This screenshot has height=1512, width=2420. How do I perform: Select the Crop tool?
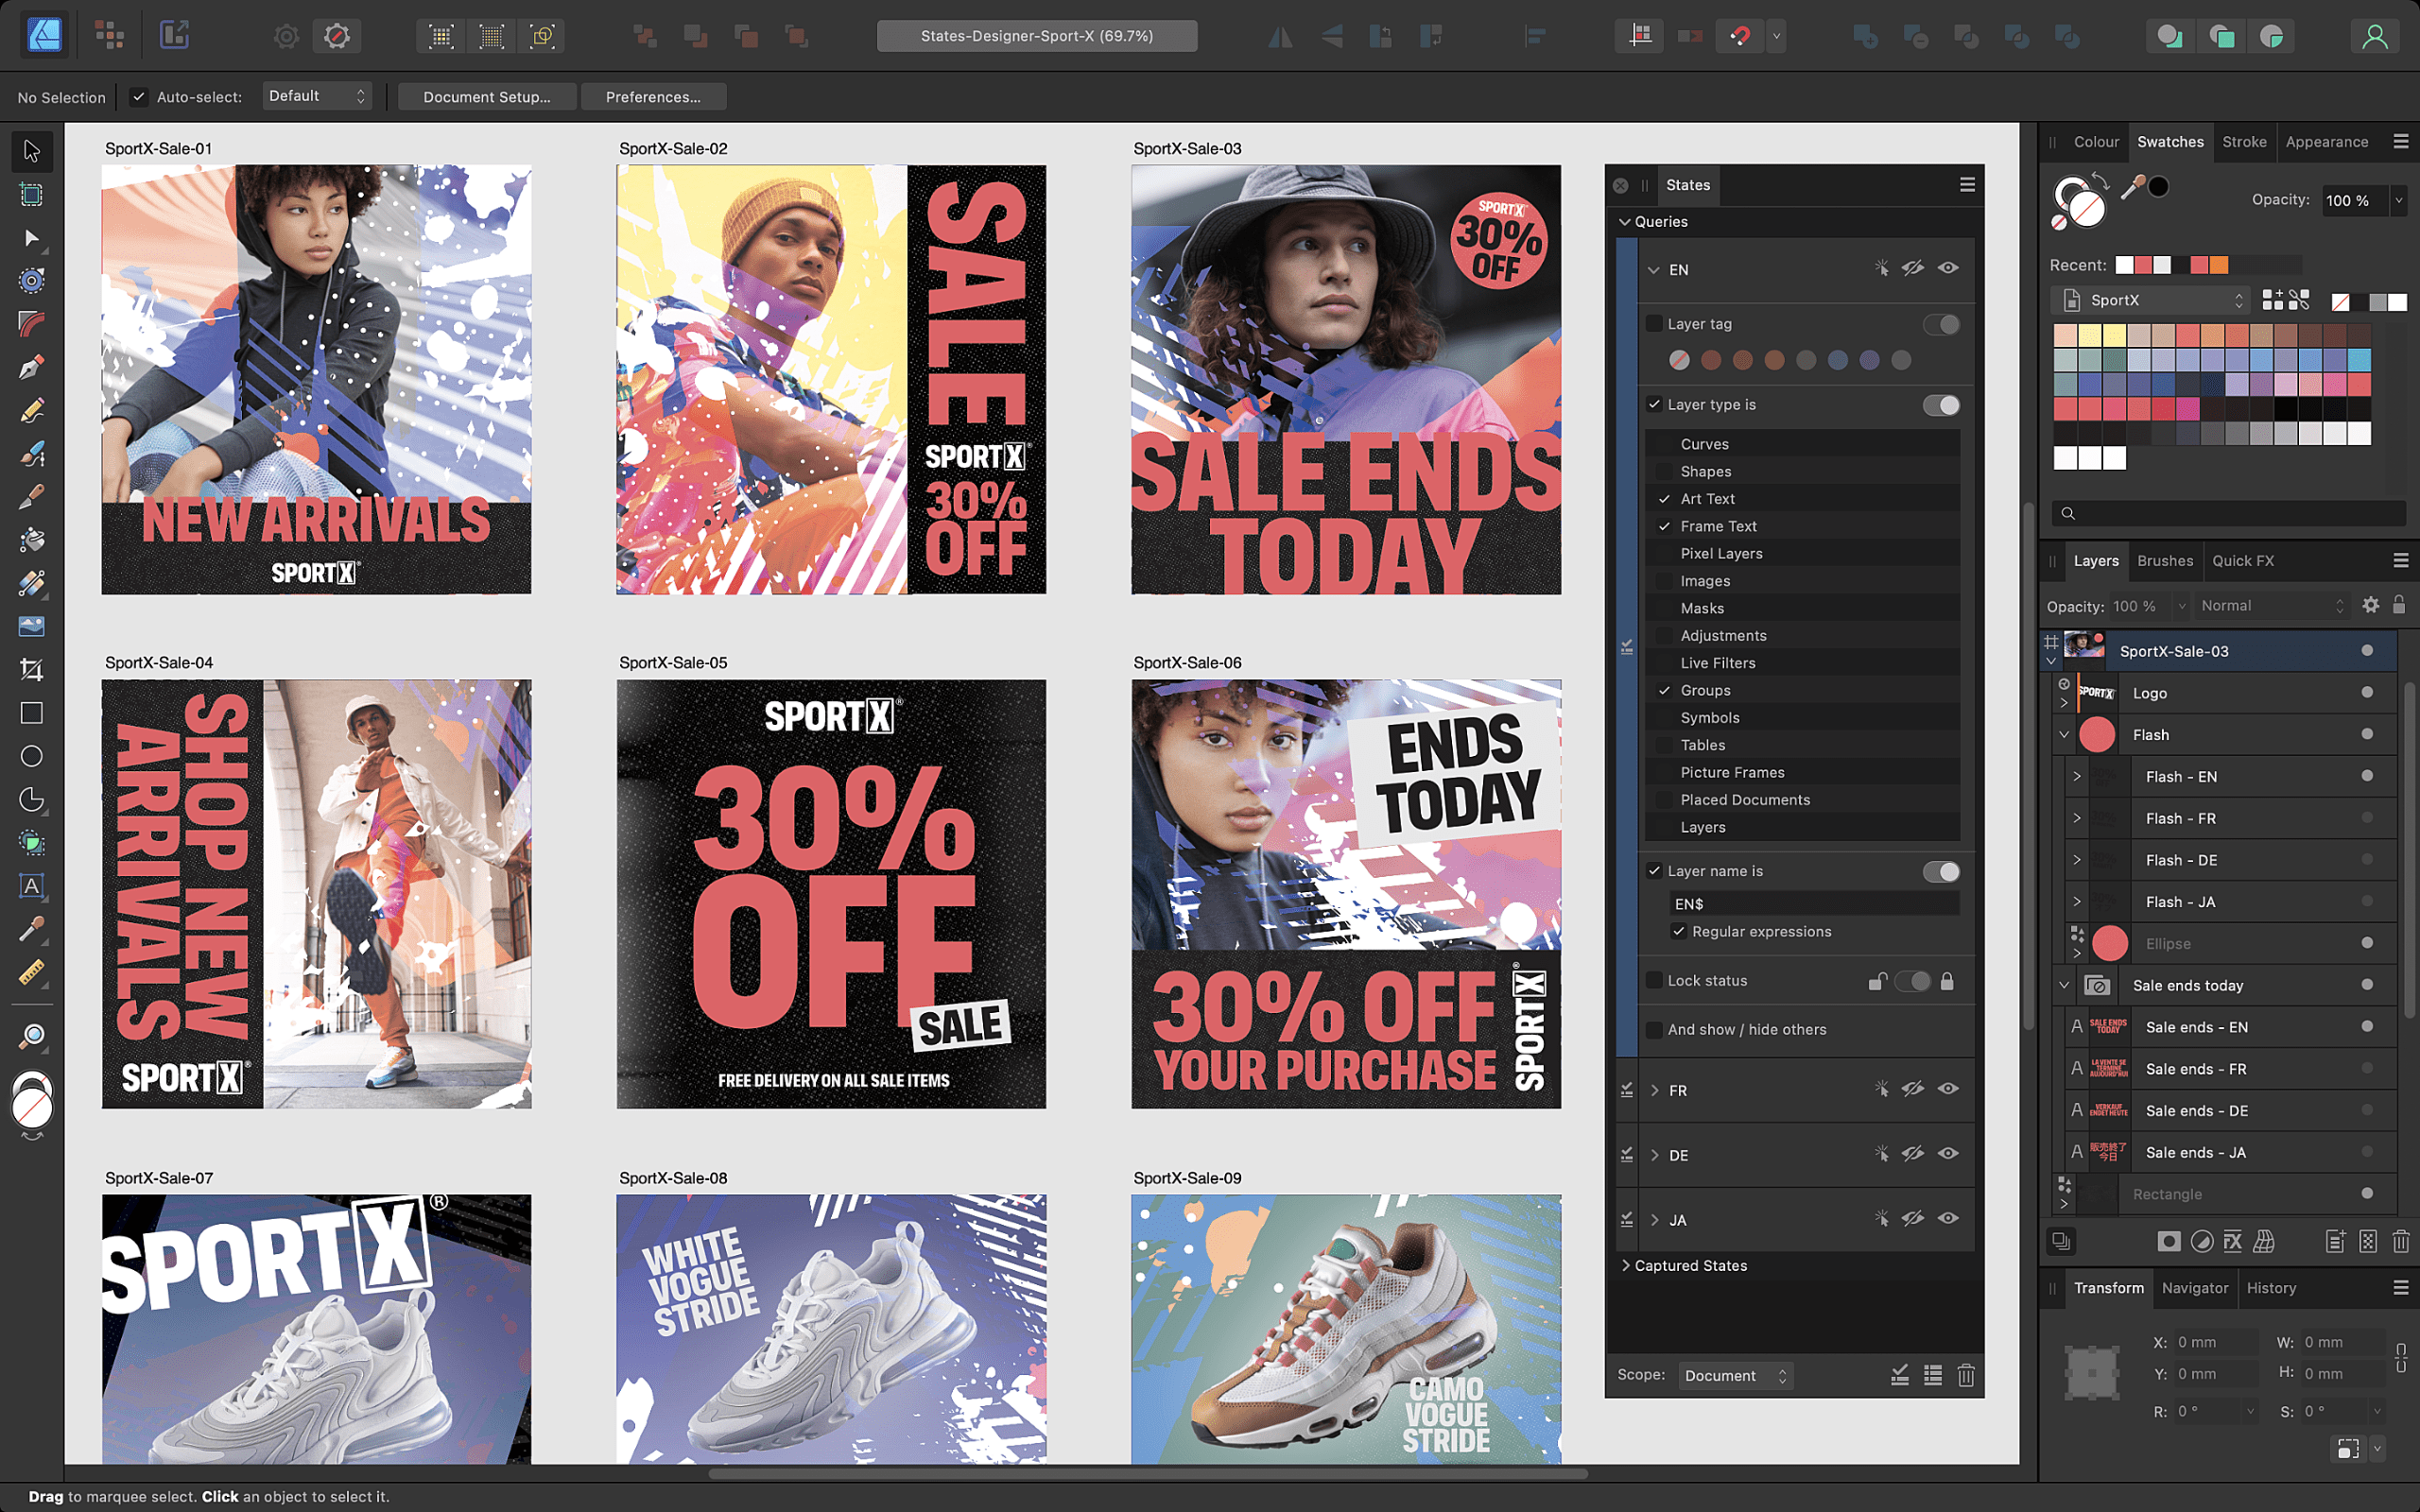point(31,669)
